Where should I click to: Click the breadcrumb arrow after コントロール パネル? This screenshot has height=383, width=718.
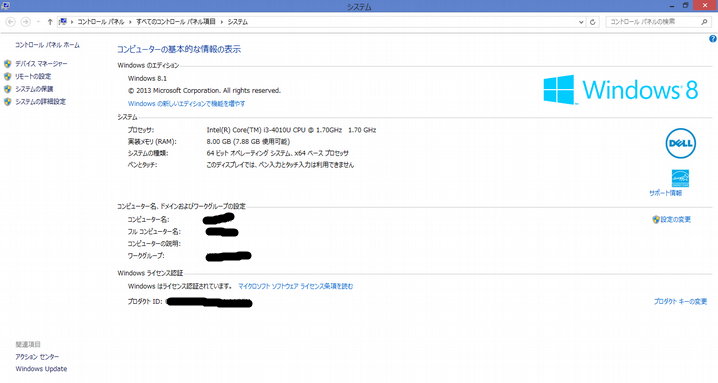pos(130,22)
